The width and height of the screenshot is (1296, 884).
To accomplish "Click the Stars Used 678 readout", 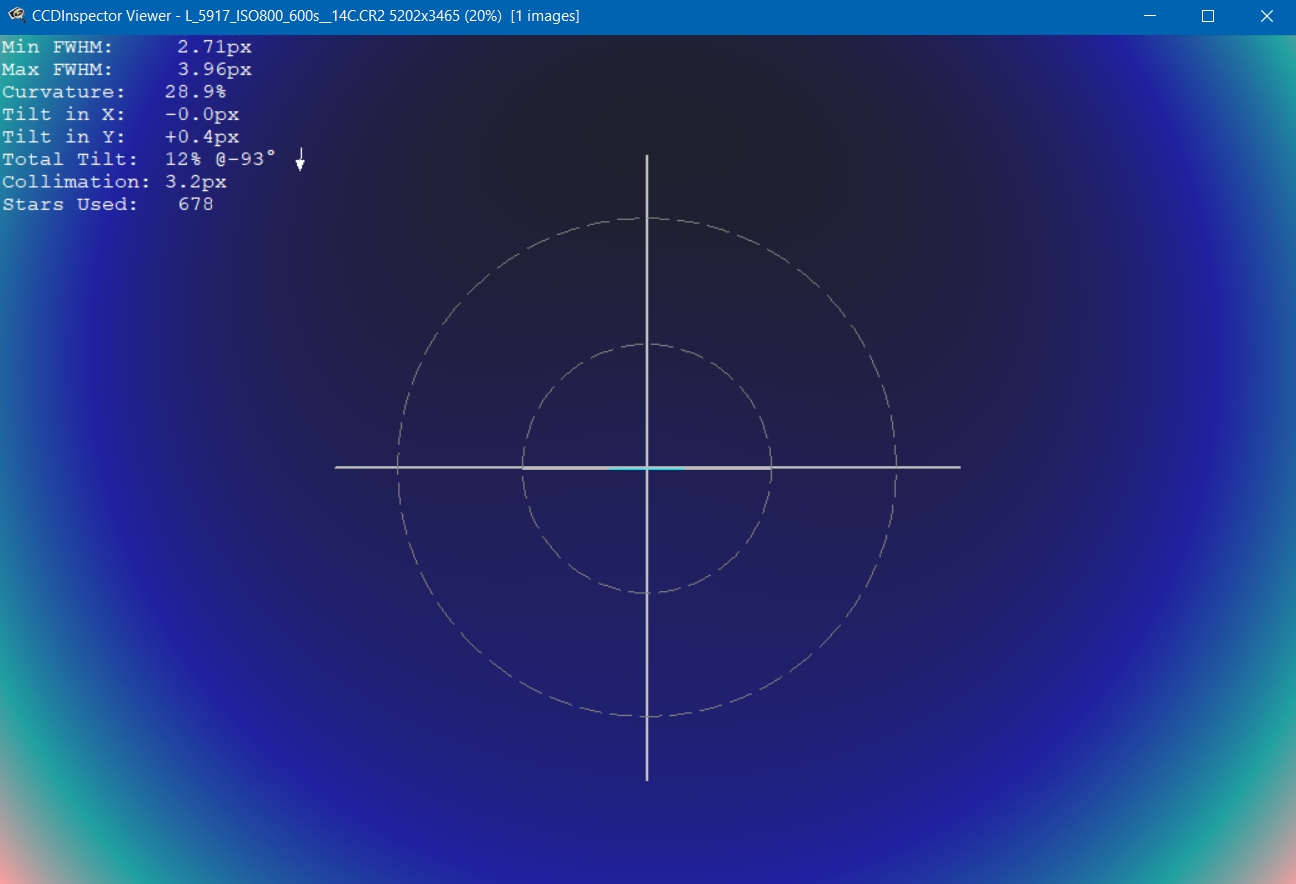I will (x=107, y=204).
